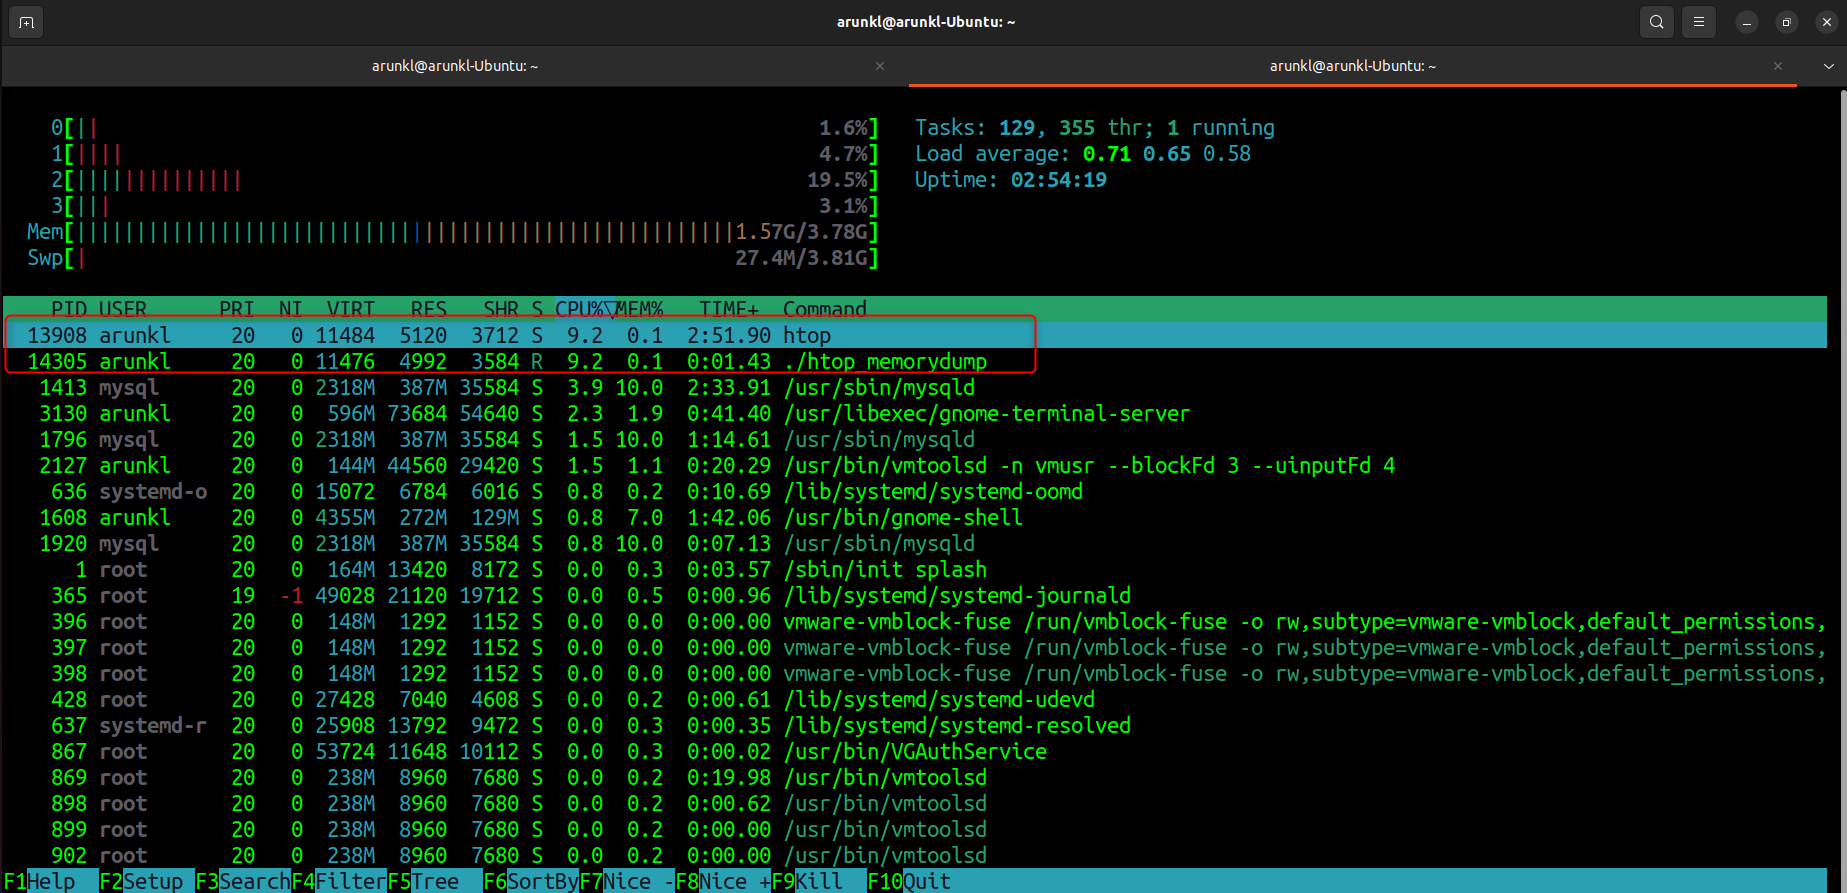Viewport: 1847px width, 893px height.
Task: Click the CPU% sorted column header
Action: coord(585,309)
